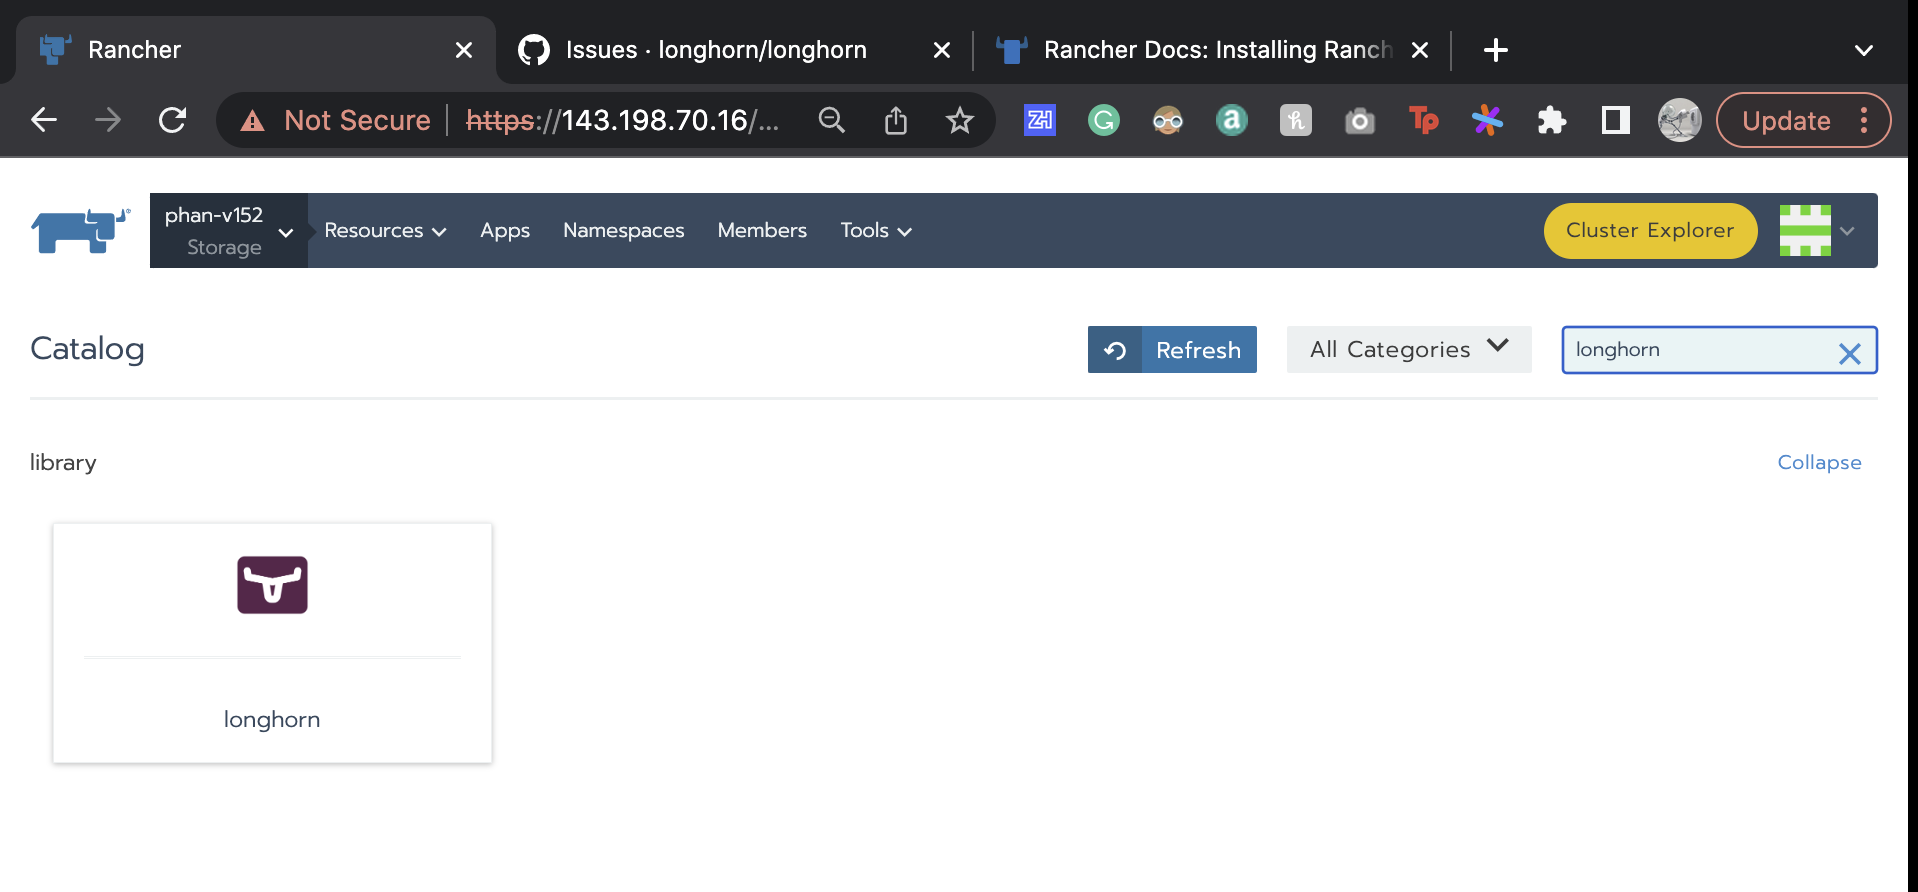Screen dimensions: 1918x892
Task: Open the red Tp extension
Action: coord(1424,120)
